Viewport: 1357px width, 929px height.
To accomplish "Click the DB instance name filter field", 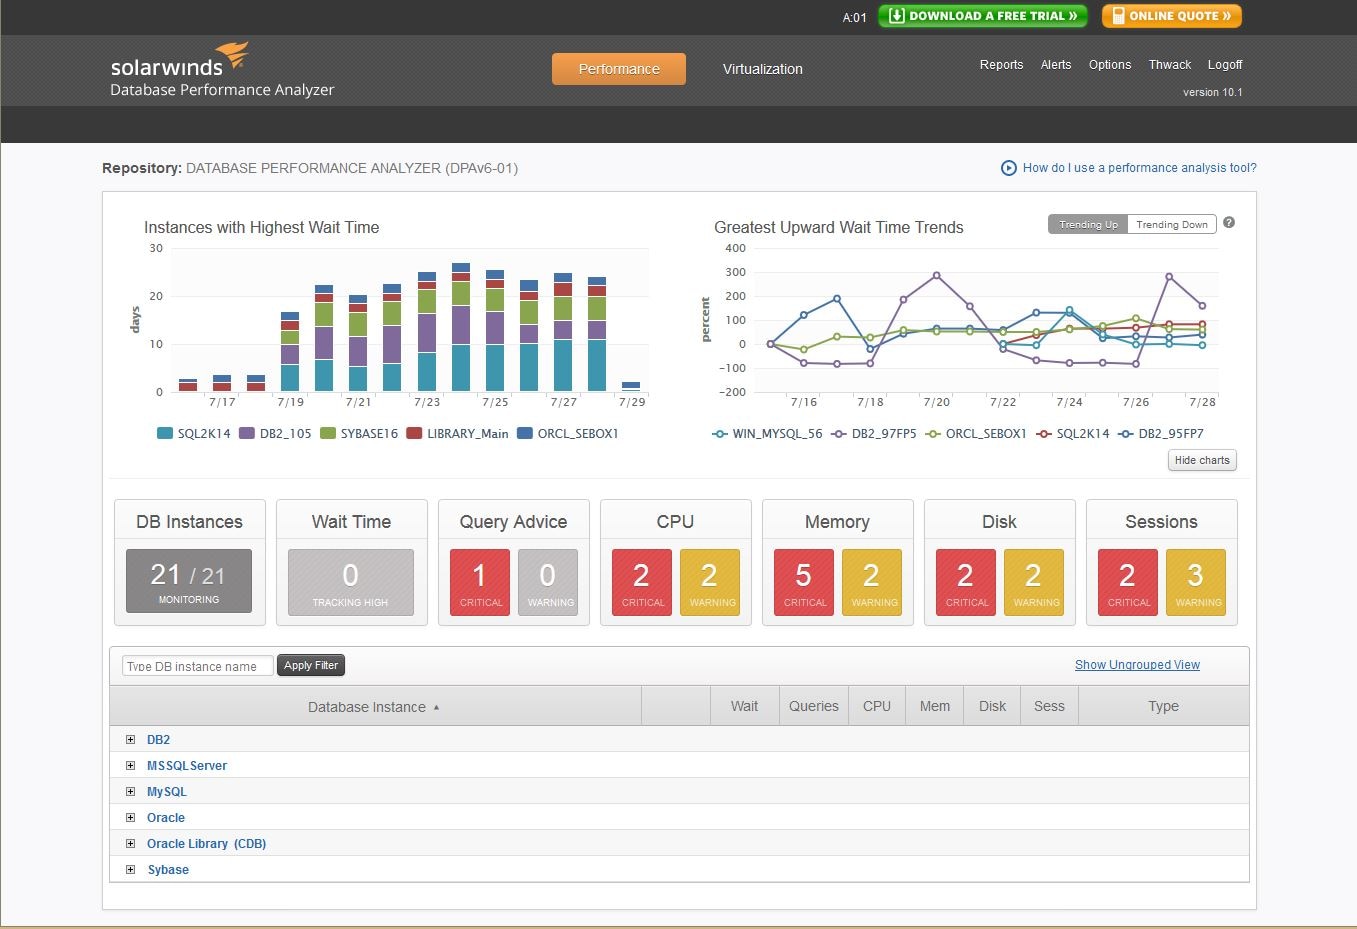I will point(197,666).
